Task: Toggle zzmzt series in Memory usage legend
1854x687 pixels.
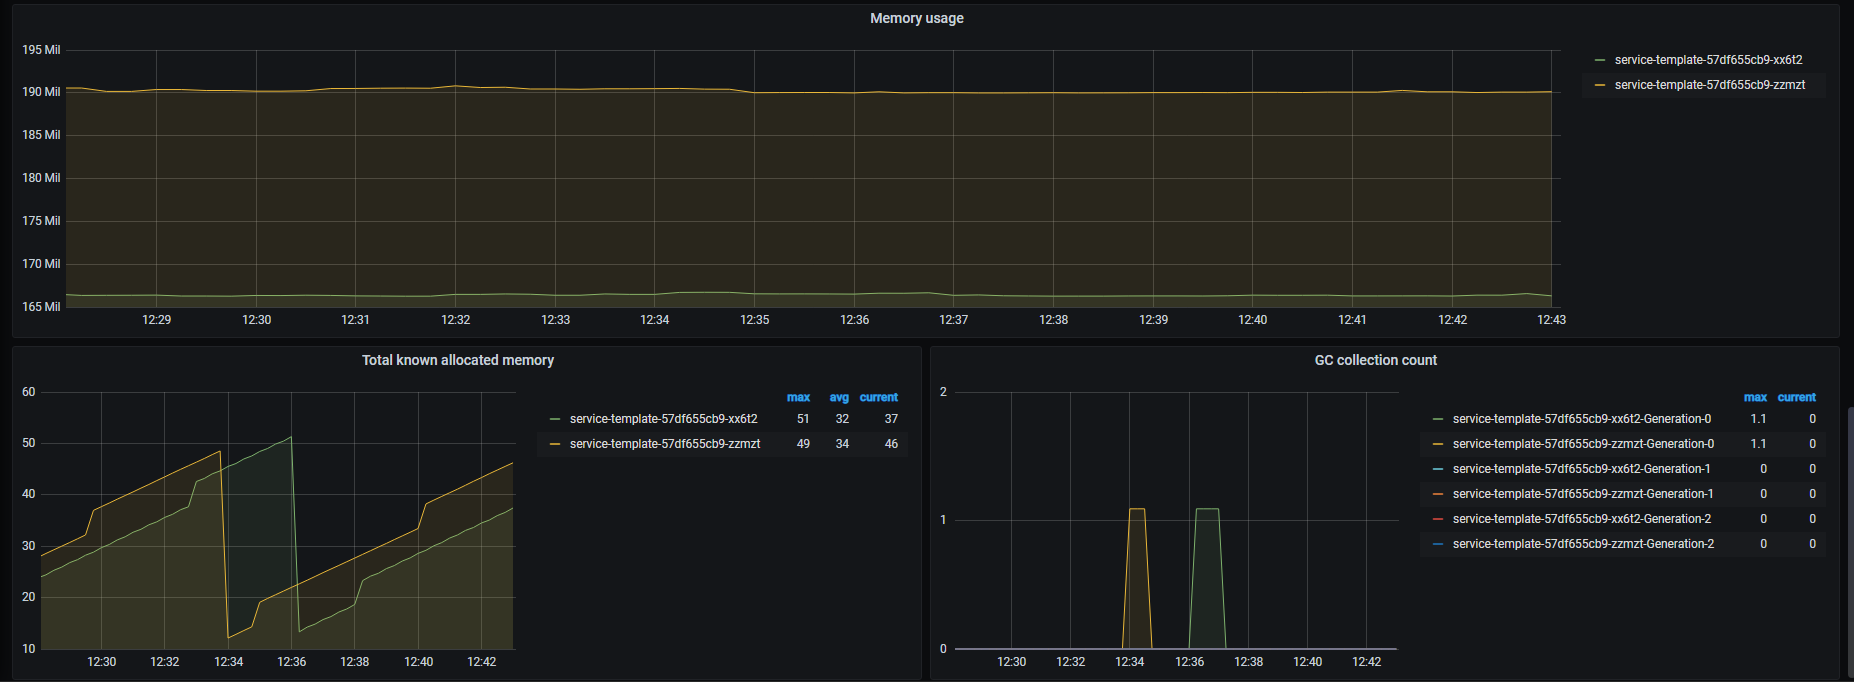Action: pos(1710,85)
